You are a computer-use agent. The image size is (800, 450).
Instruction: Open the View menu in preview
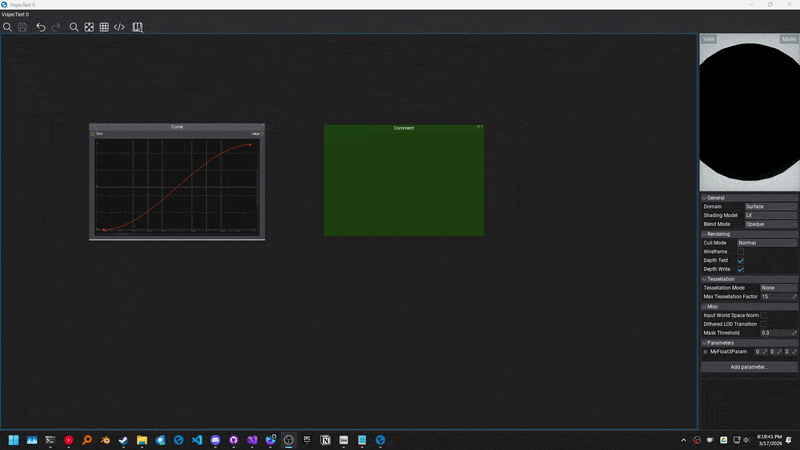click(x=709, y=39)
